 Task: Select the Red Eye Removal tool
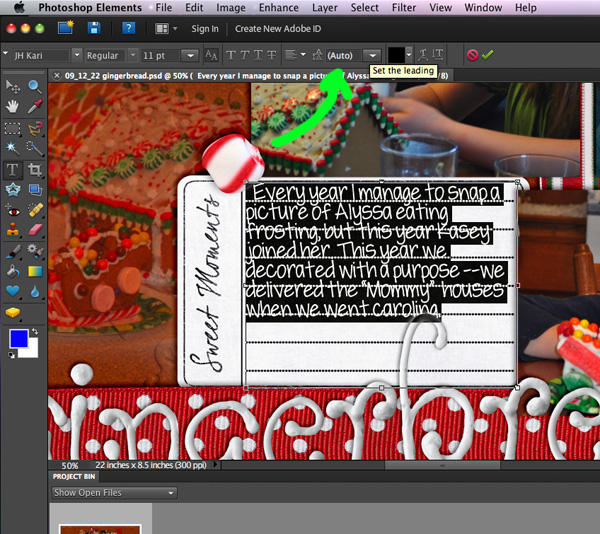13,210
